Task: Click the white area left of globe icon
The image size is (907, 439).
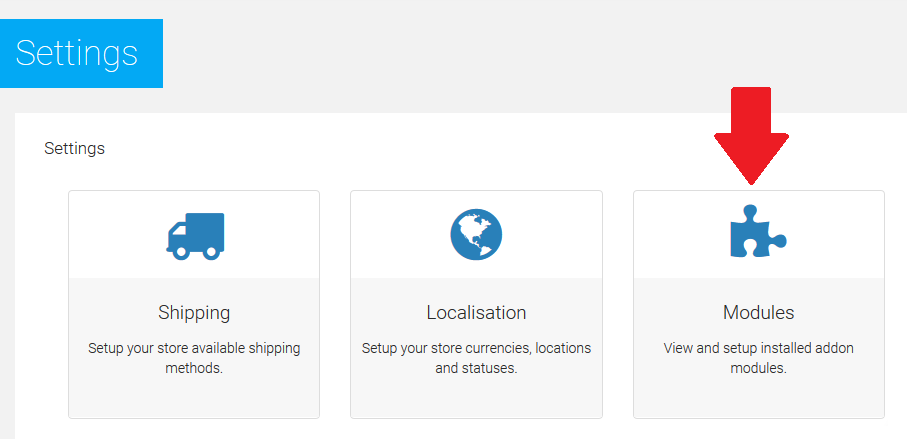Action: 397,236
